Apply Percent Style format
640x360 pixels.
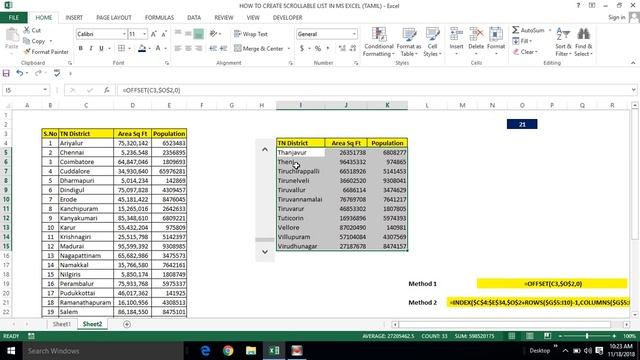coord(318,48)
